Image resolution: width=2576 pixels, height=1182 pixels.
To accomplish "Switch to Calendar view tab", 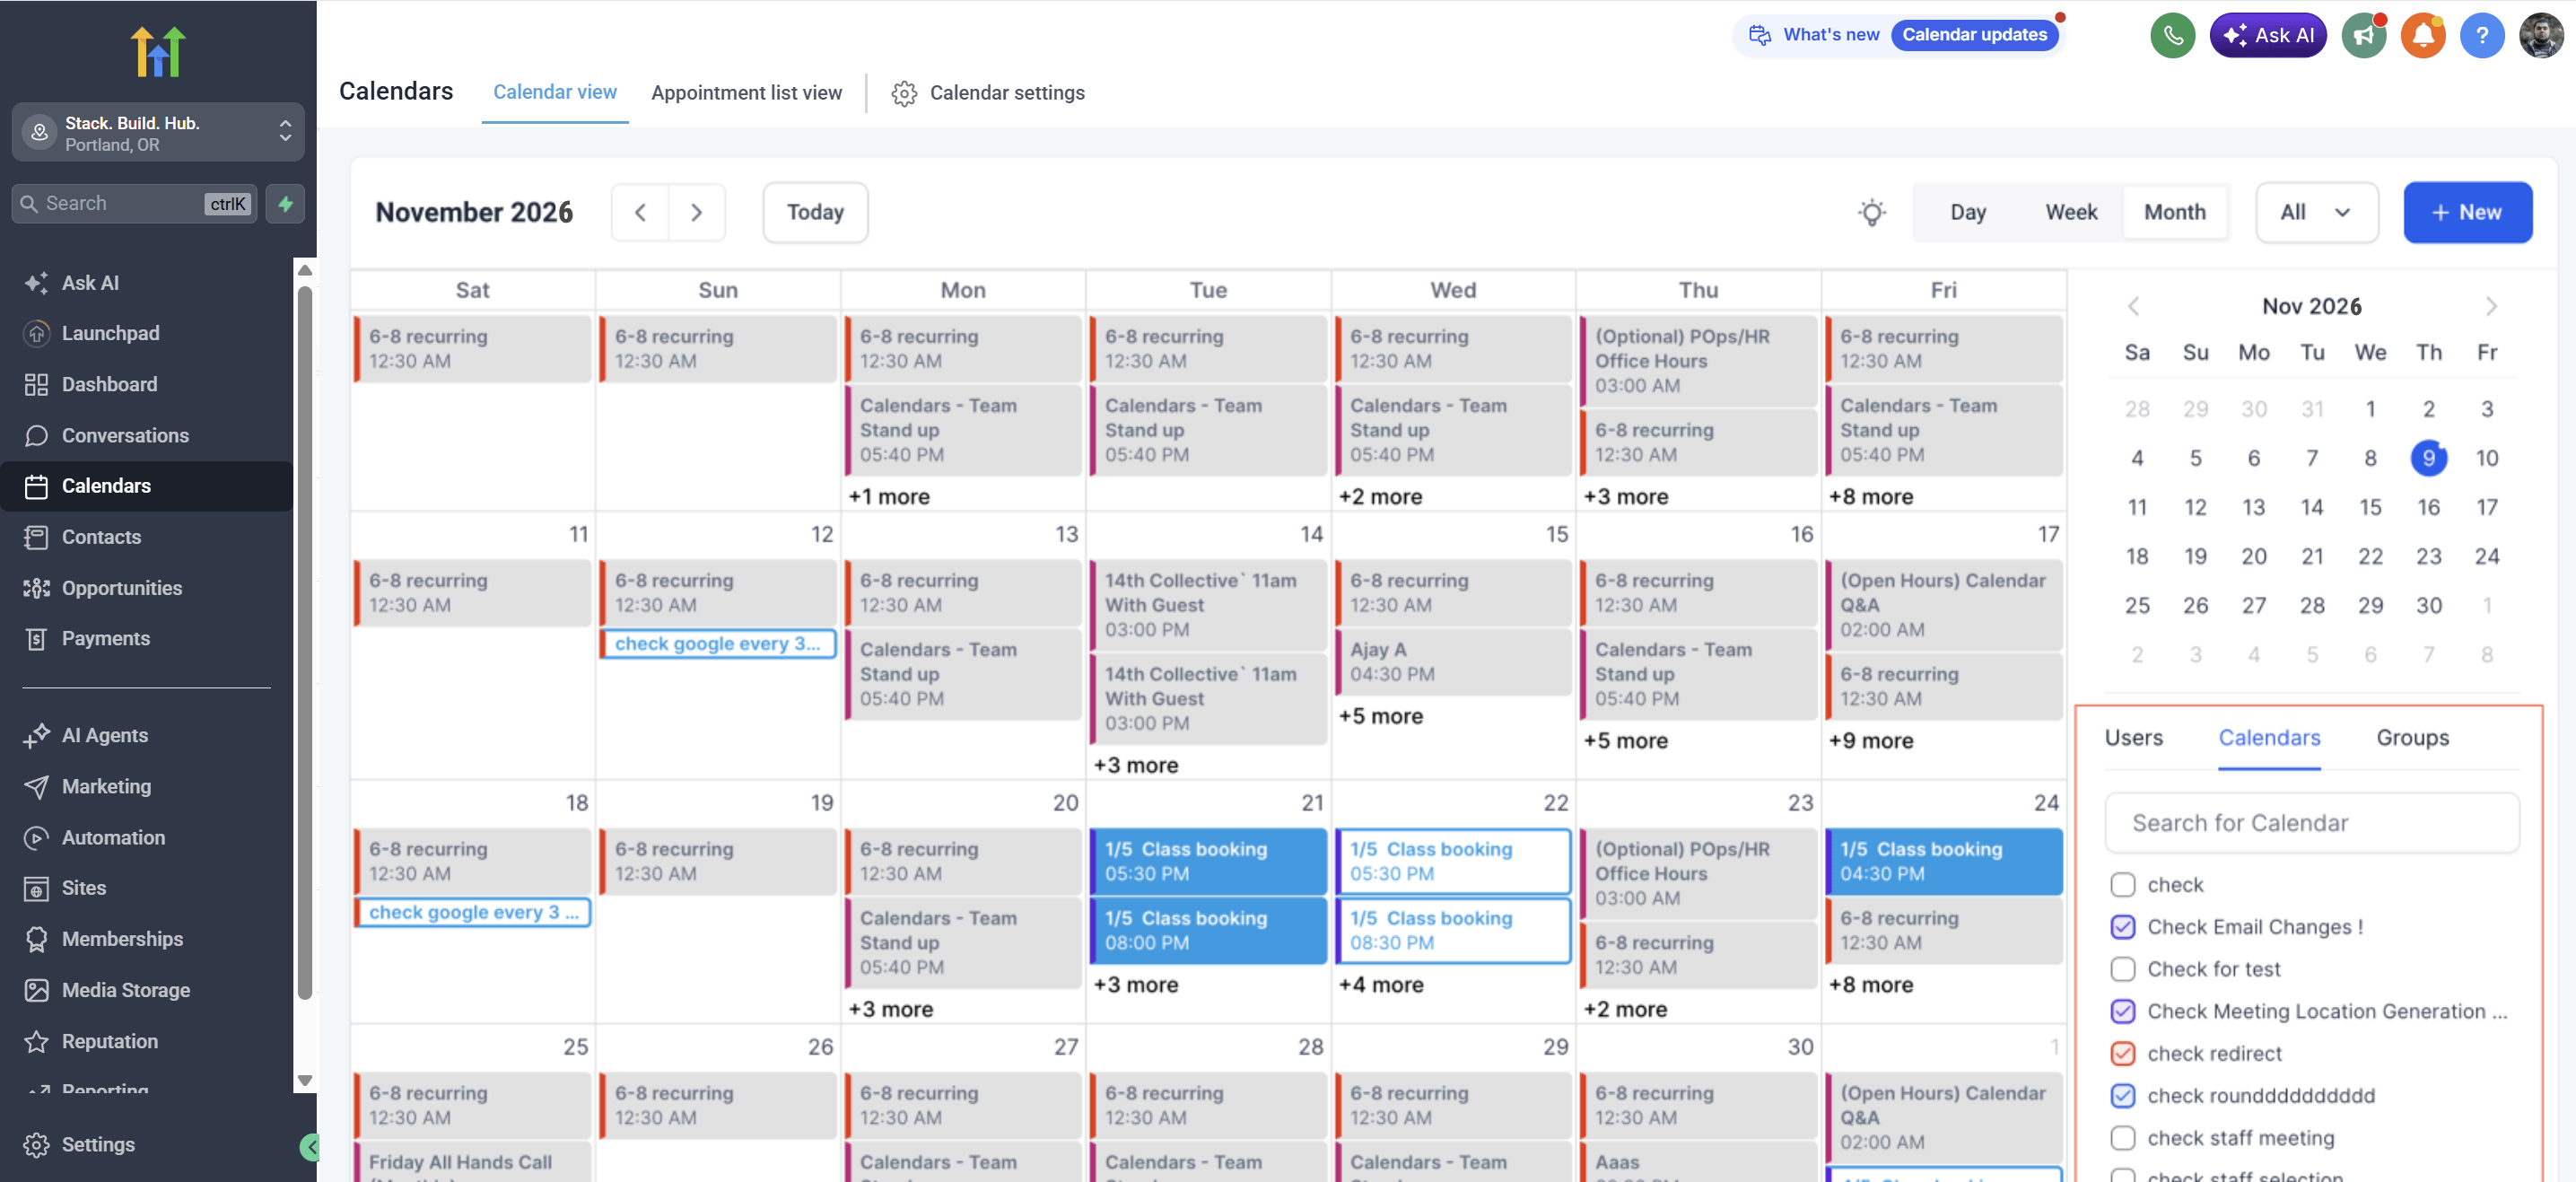I will tap(555, 92).
